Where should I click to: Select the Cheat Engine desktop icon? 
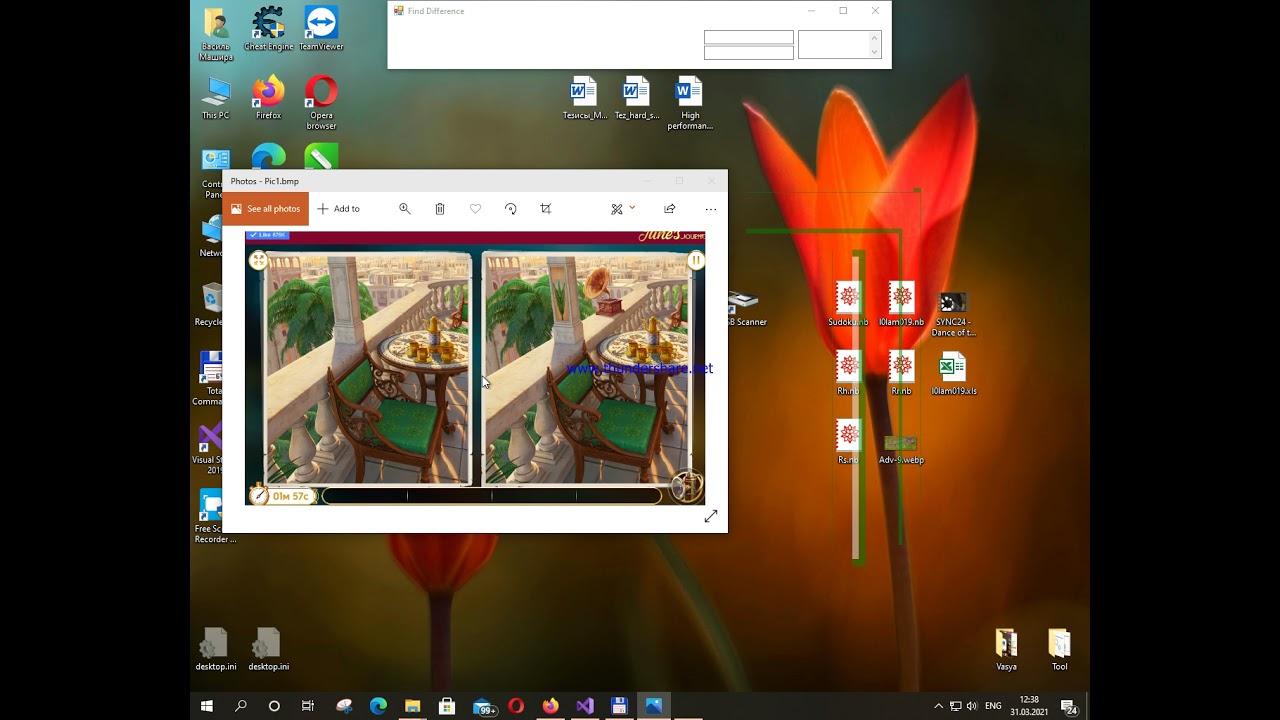[268, 29]
